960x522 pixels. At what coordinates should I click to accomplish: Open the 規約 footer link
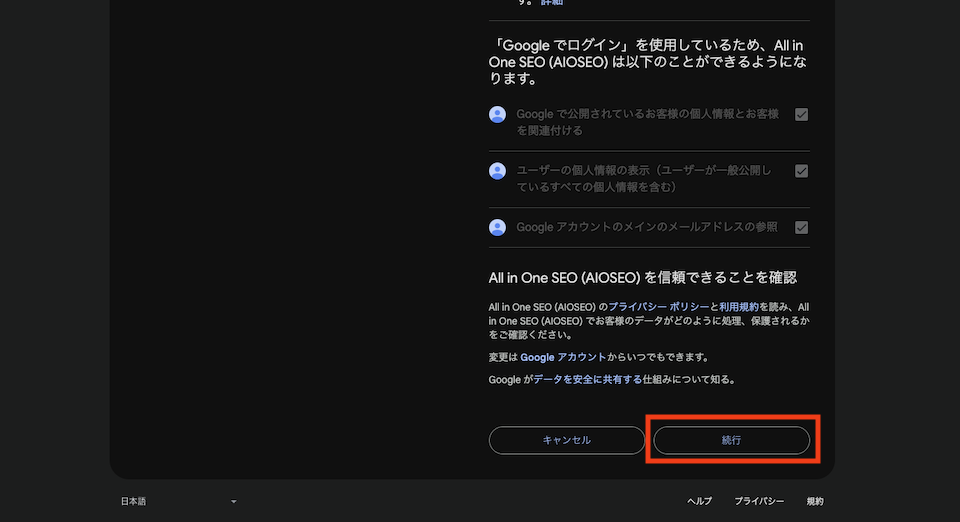[x=815, y=501]
